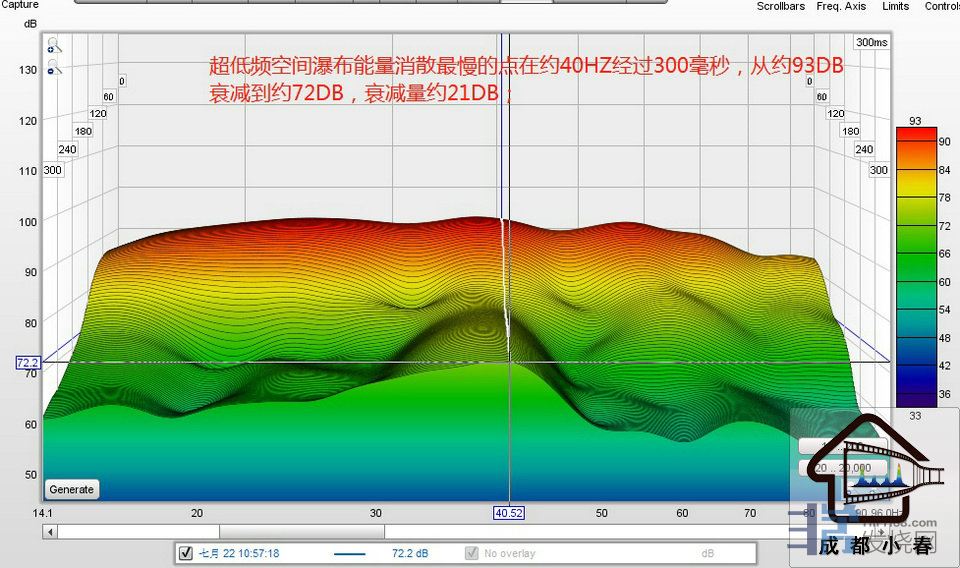Open the Limits toolbar option
Viewport: 960px width, 568px height.
[x=895, y=6]
